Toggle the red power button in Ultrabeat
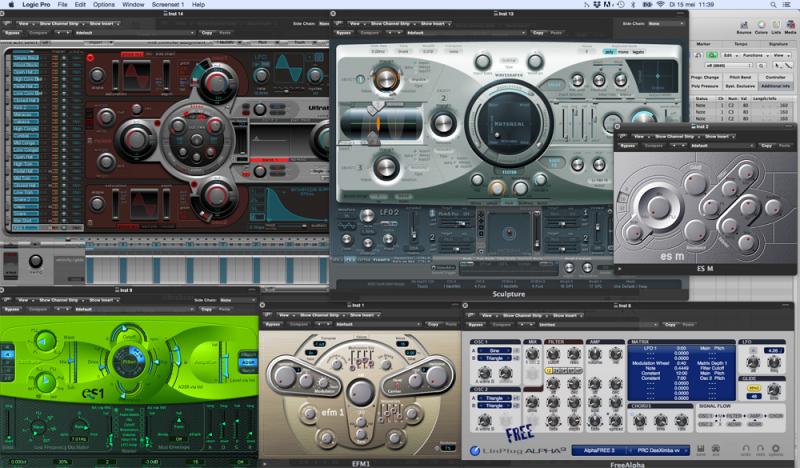Image resolution: width=800 pixels, height=468 pixels. [x=90, y=58]
